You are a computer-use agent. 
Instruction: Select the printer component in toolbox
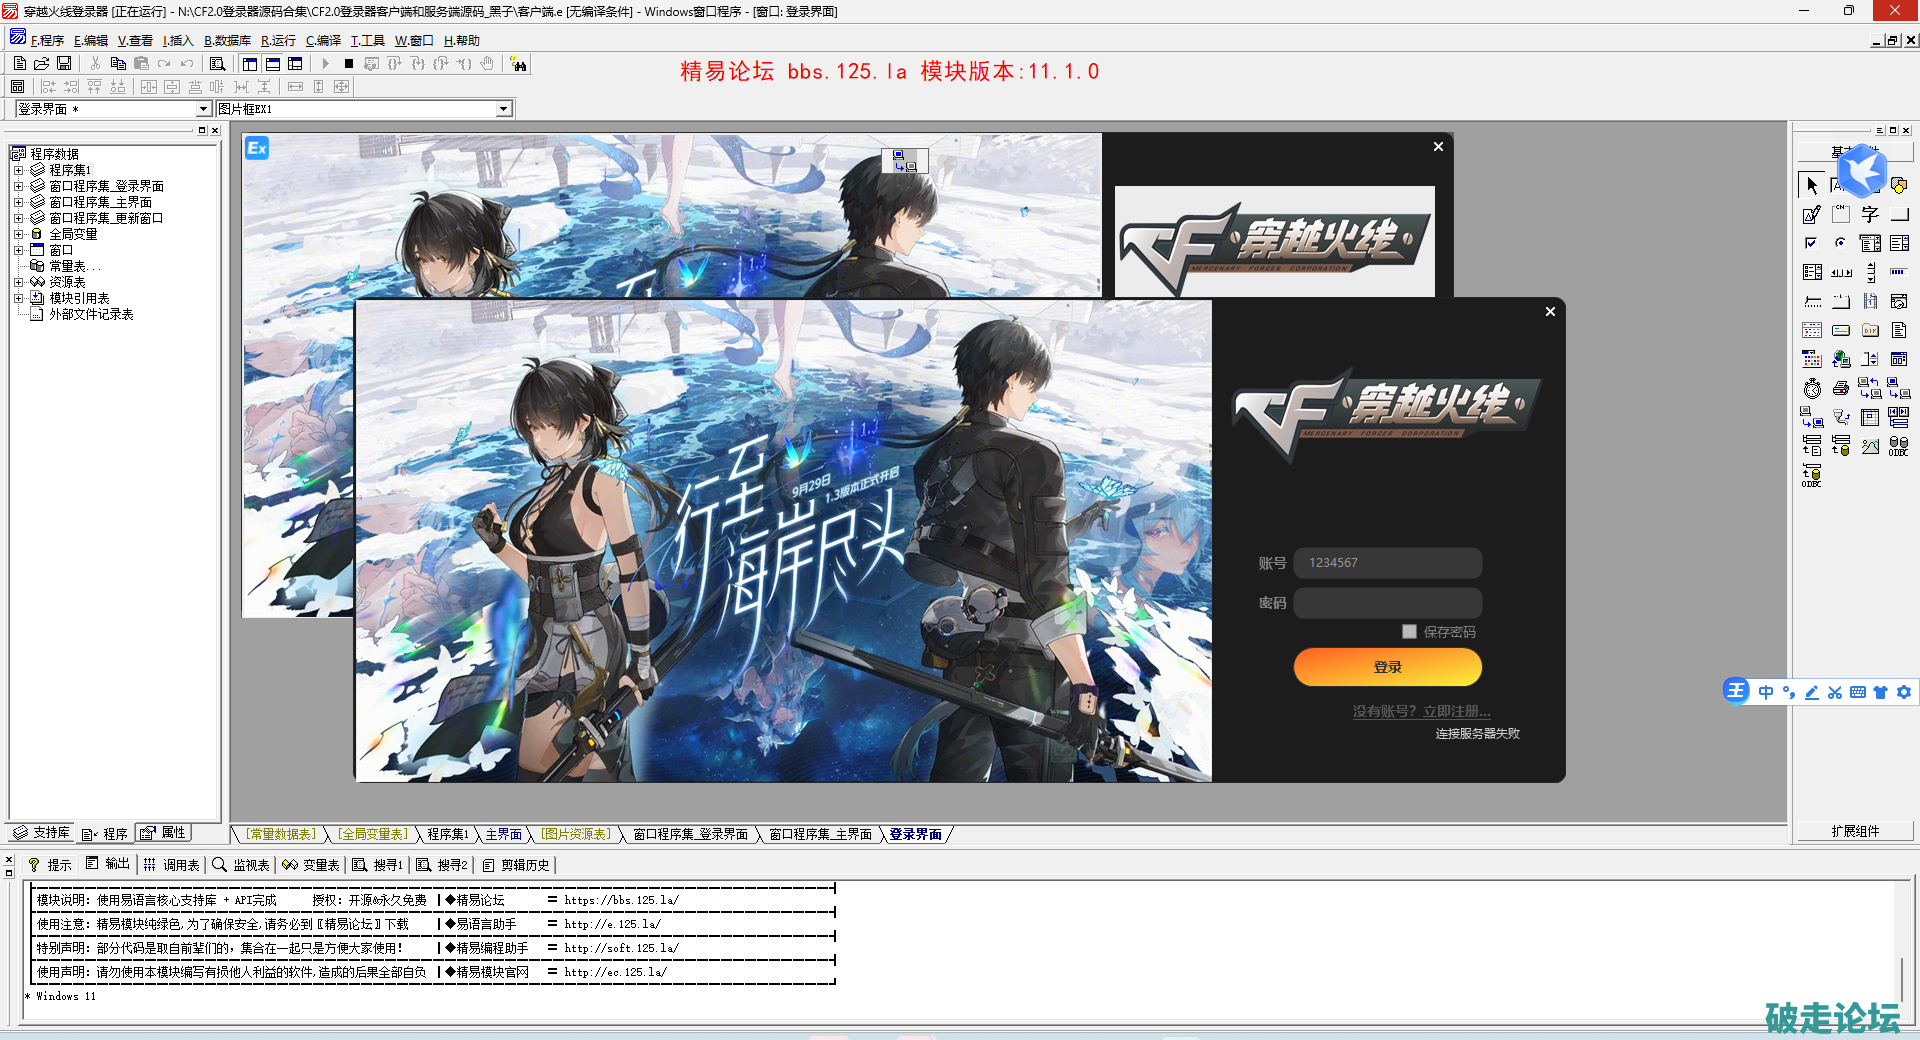[1841, 388]
